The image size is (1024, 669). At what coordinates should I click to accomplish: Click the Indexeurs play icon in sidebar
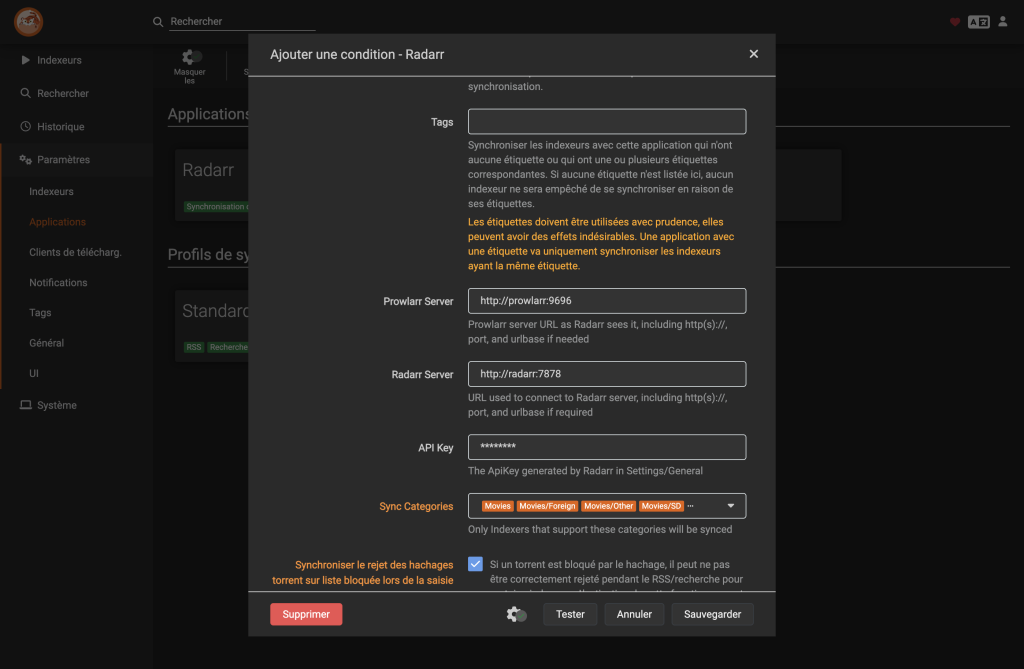pos(25,60)
